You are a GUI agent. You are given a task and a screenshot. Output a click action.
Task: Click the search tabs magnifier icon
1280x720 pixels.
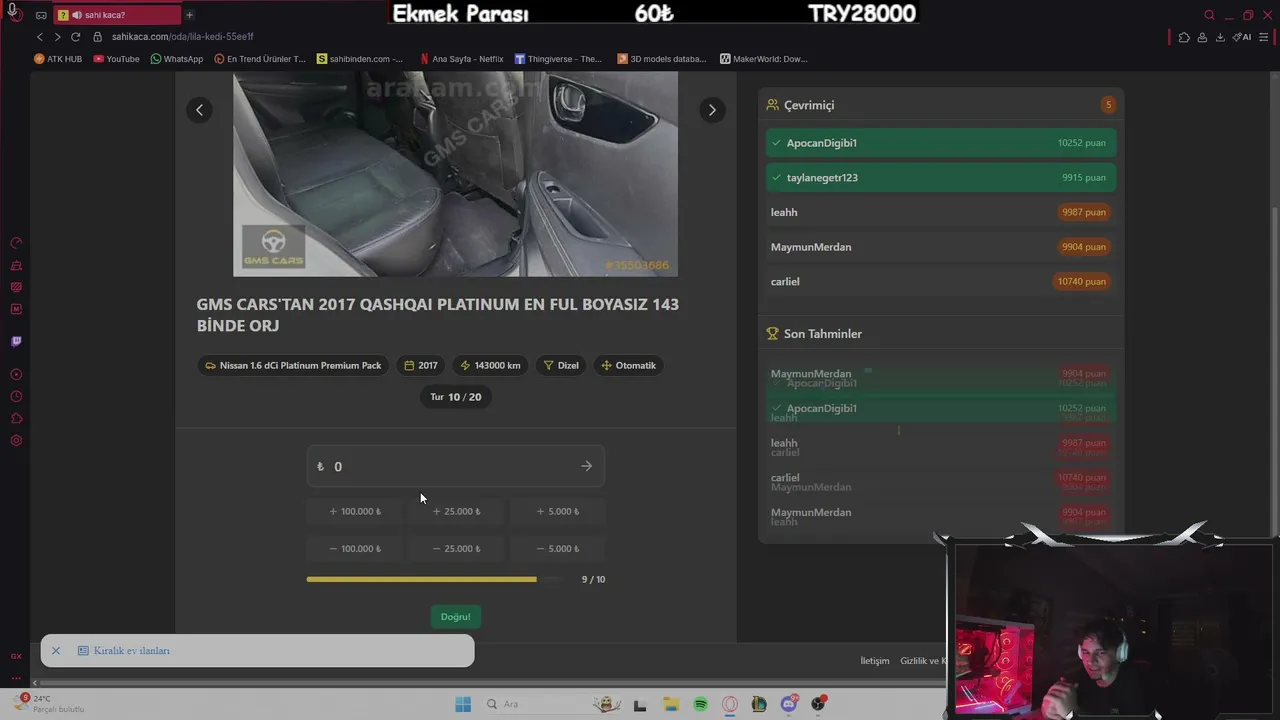1209,15
